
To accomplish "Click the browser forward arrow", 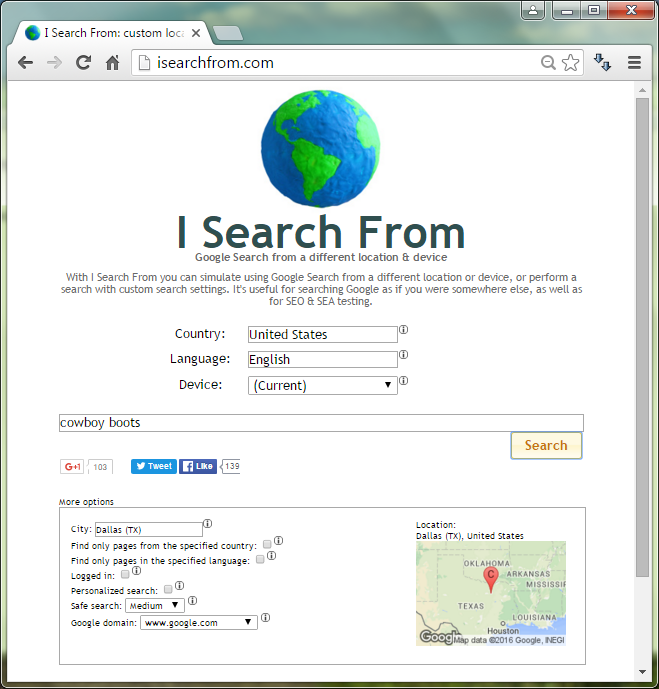I will point(54,63).
